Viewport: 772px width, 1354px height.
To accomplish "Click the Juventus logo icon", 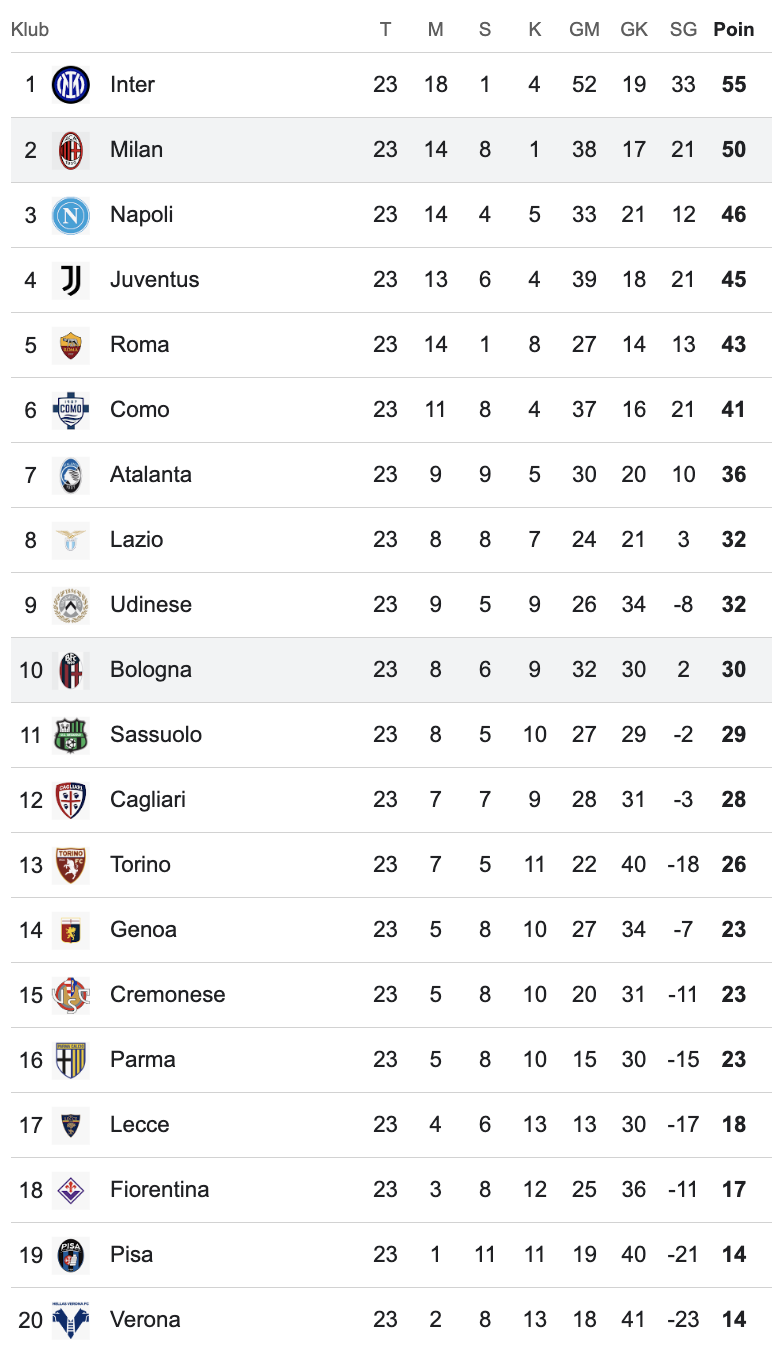I will click(x=71, y=280).
